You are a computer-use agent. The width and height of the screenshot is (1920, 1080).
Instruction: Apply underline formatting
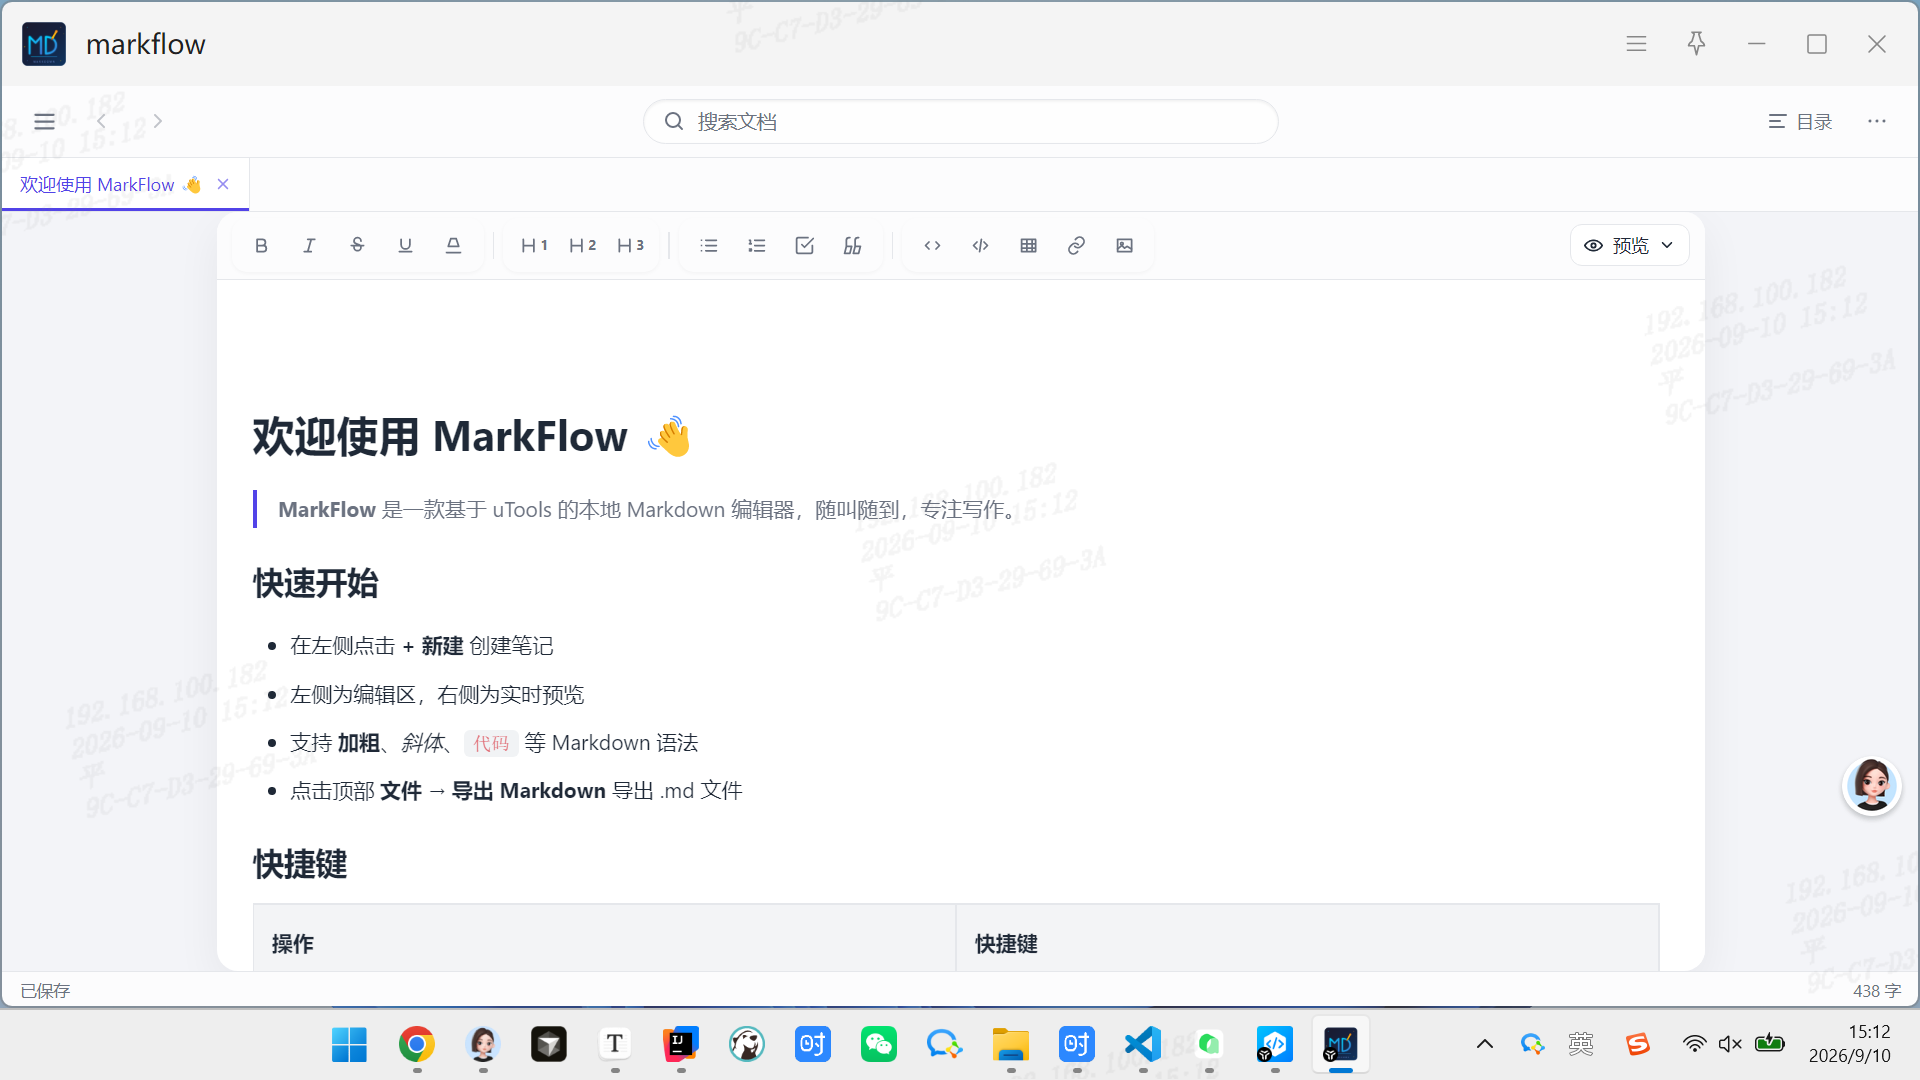click(405, 246)
